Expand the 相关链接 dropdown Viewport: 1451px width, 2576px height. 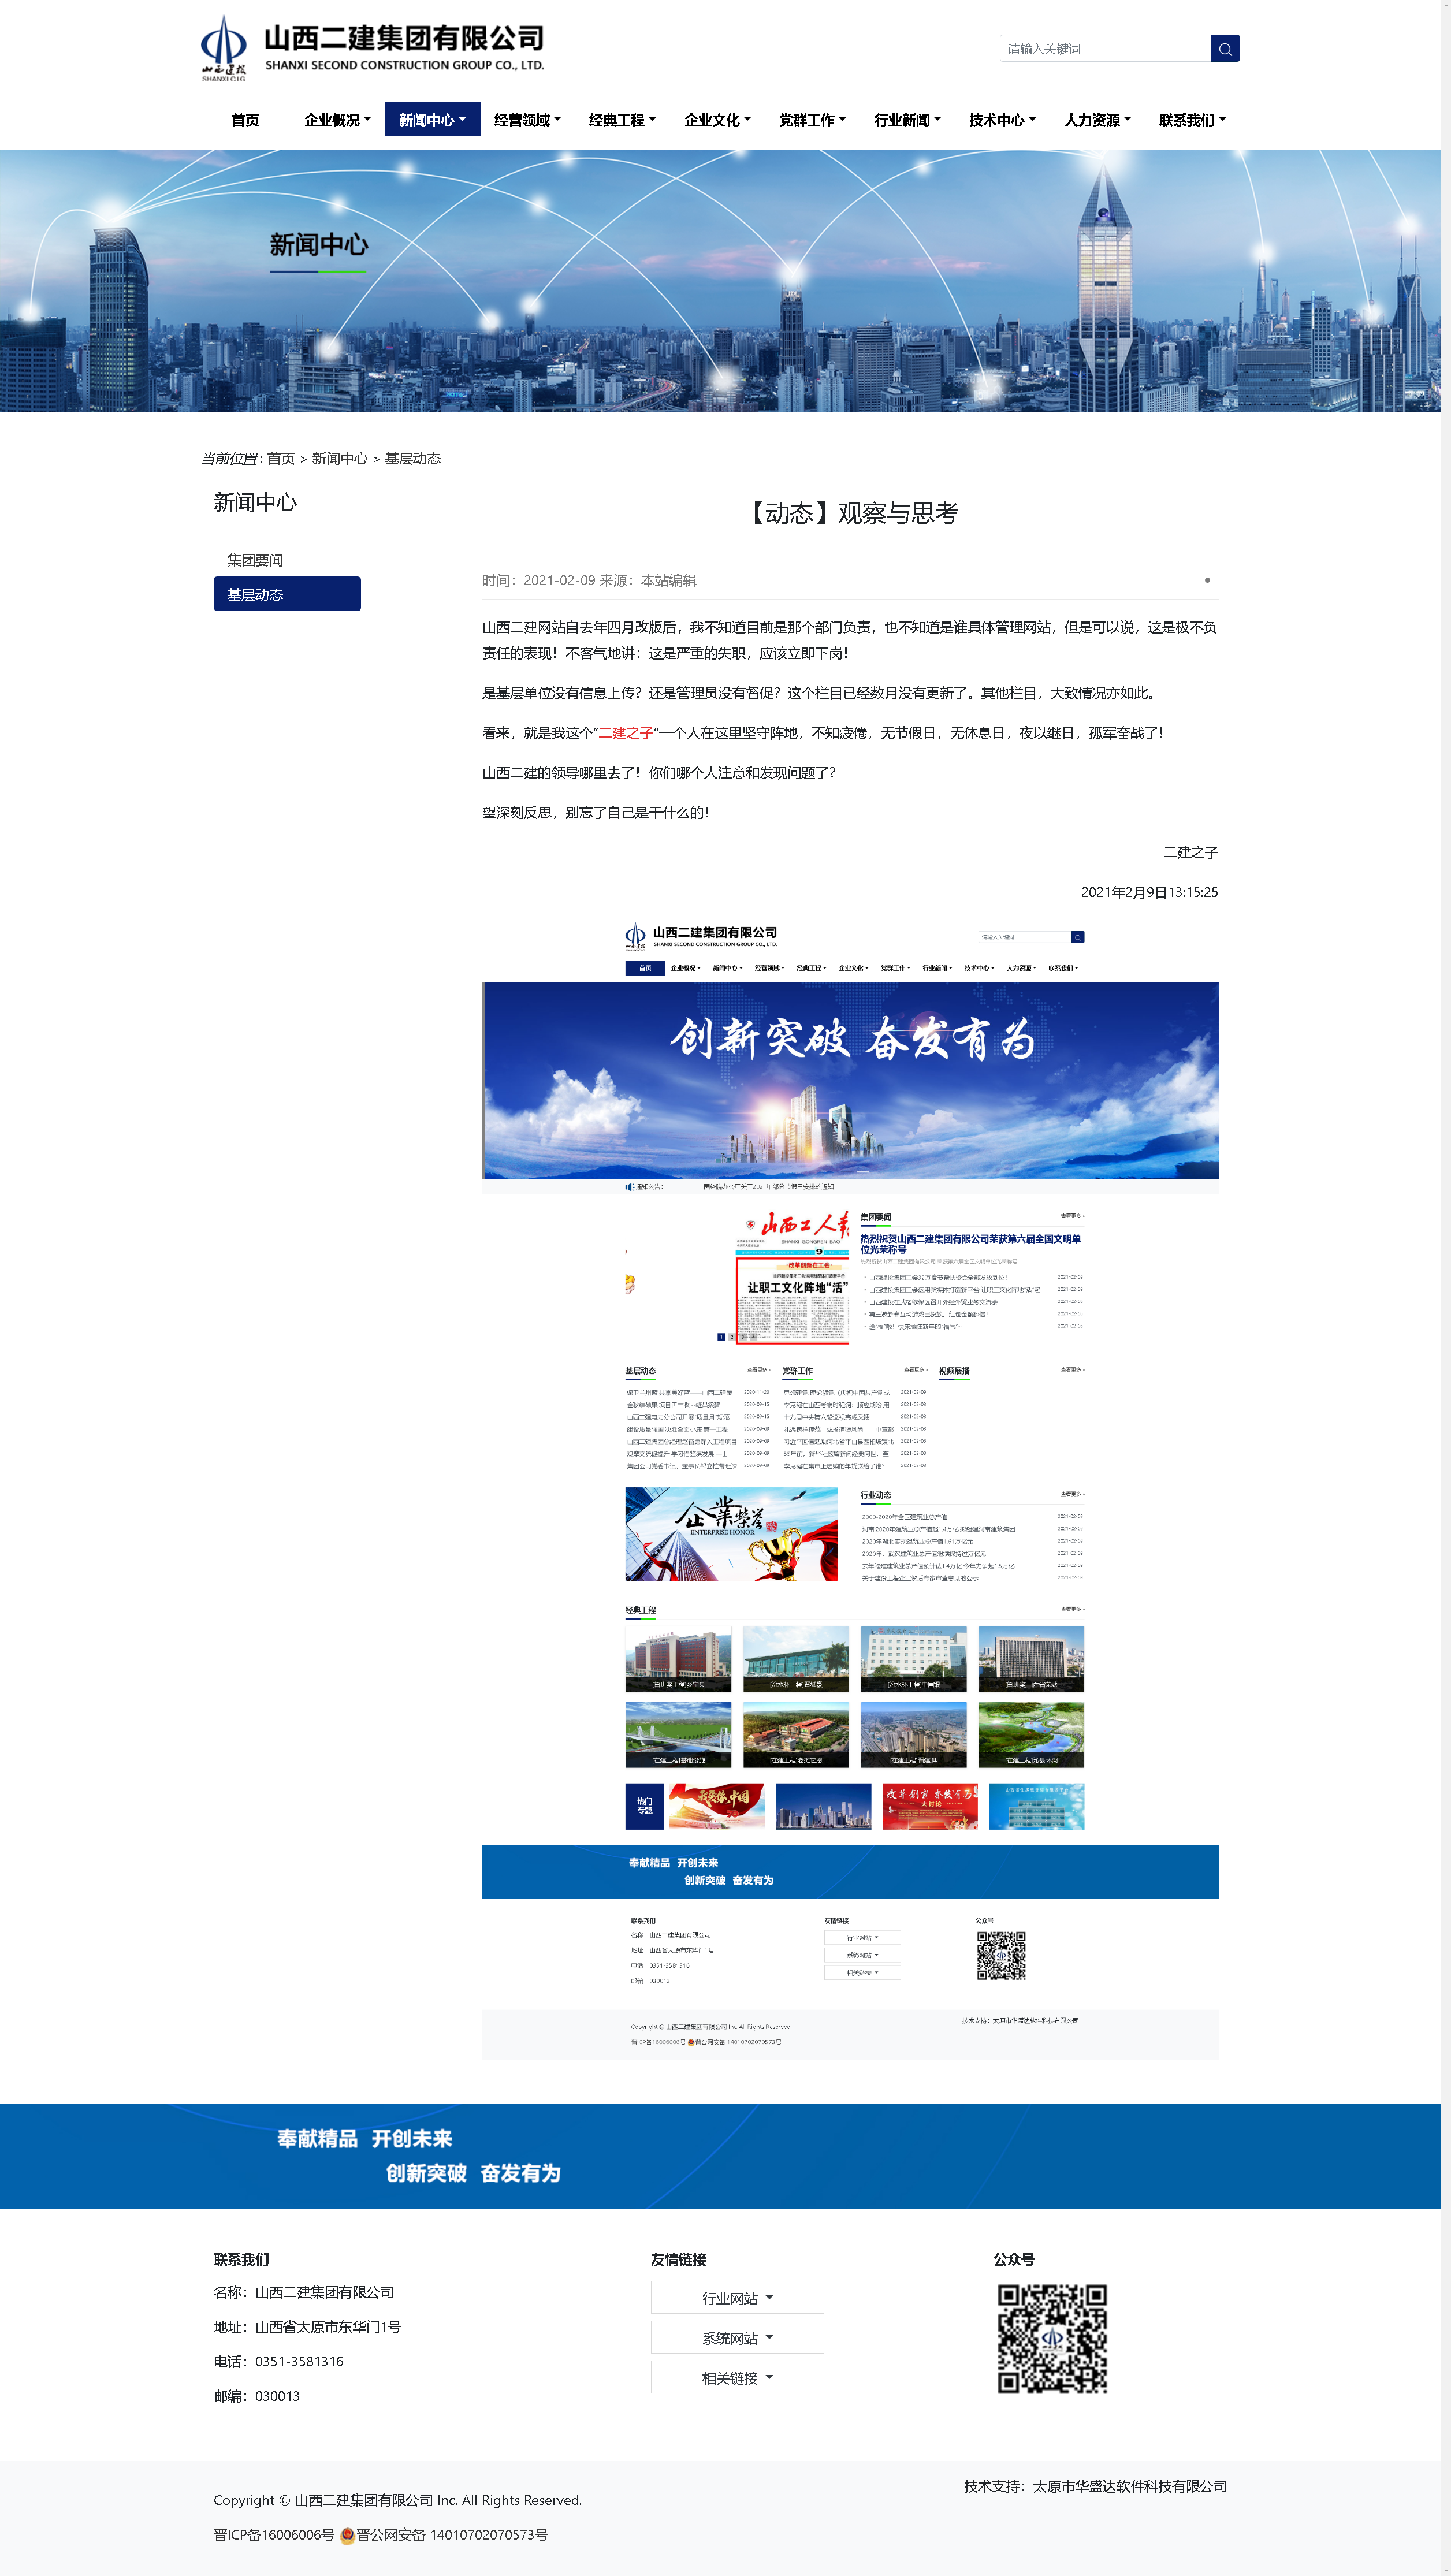coord(737,2378)
